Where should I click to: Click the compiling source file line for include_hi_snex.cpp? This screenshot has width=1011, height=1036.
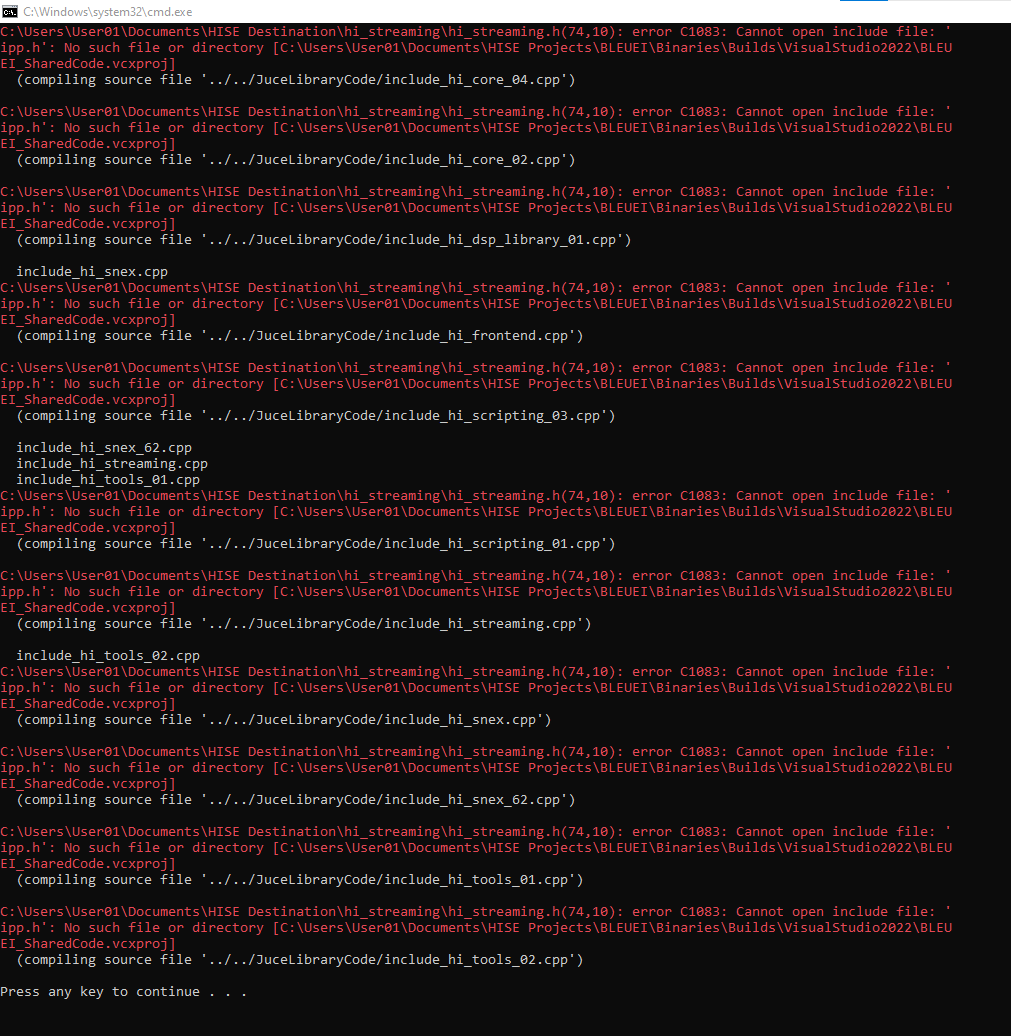click(x=284, y=720)
